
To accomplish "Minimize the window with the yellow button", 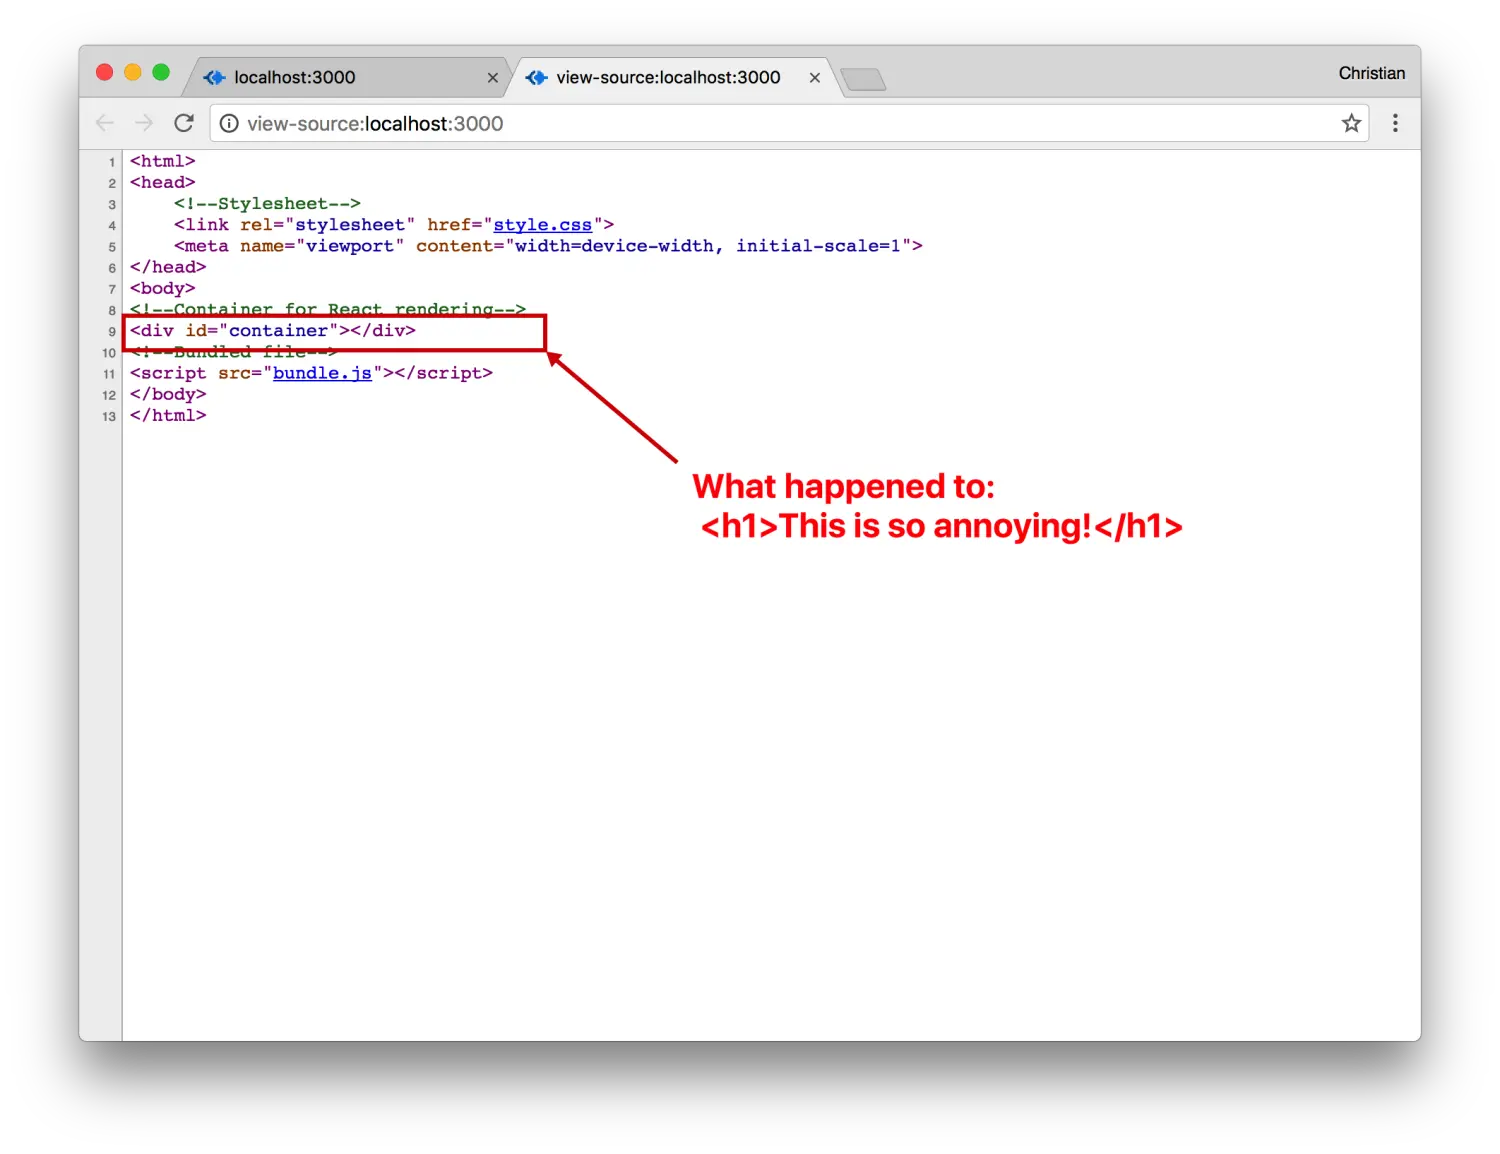I will 133,72.
